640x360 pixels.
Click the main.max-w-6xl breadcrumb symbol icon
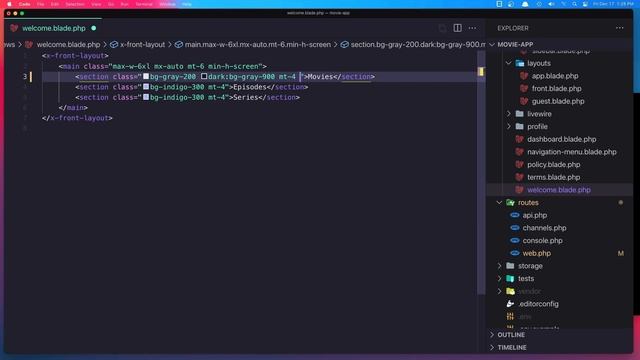point(179,44)
